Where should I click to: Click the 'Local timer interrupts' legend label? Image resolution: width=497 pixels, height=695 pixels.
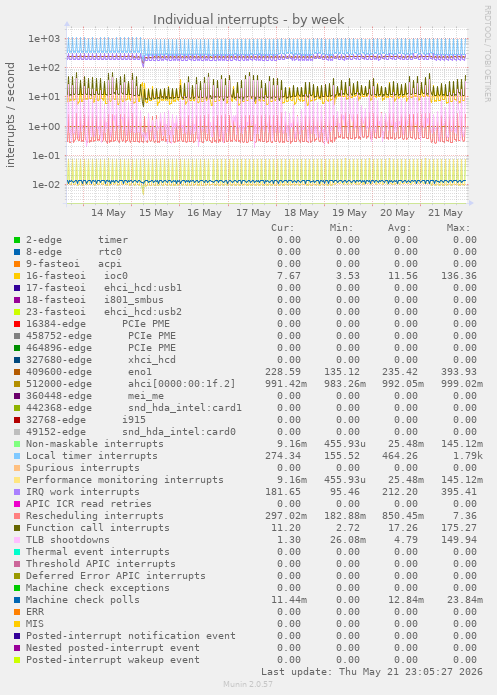click(x=92, y=456)
